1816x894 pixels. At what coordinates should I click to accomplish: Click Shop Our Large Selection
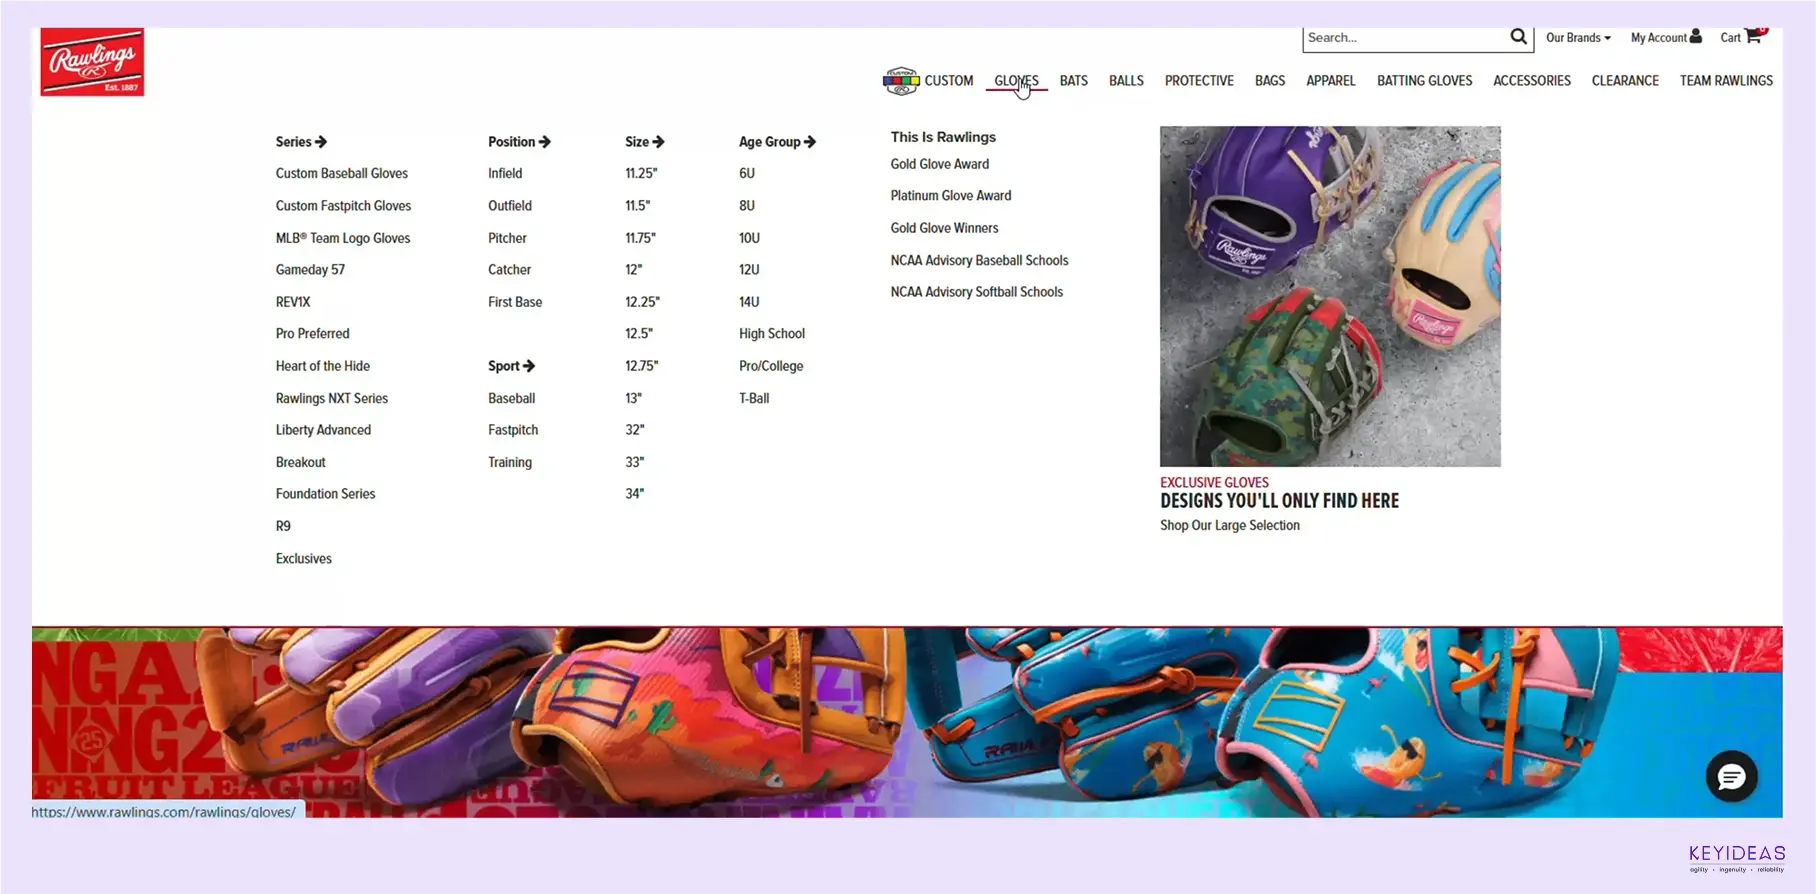(x=1230, y=526)
